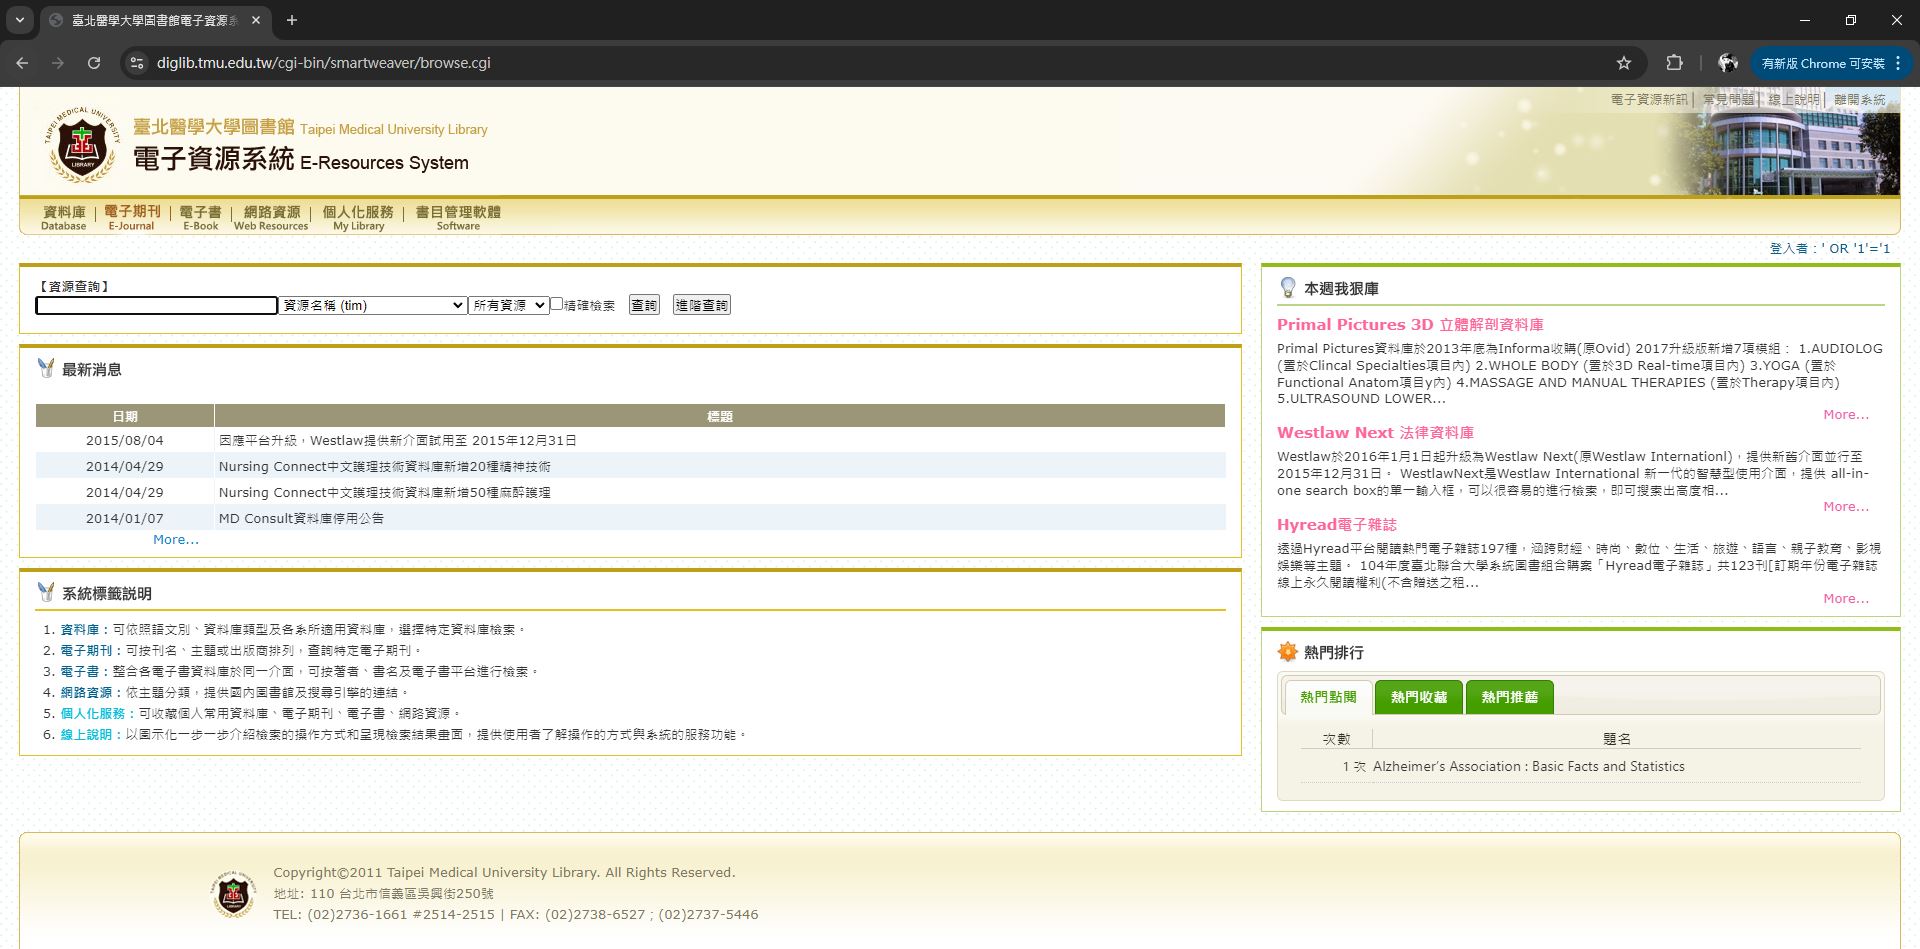Viewport: 1920px width, 949px height.
Task: Click the 查詢 search button
Action: [644, 305]
